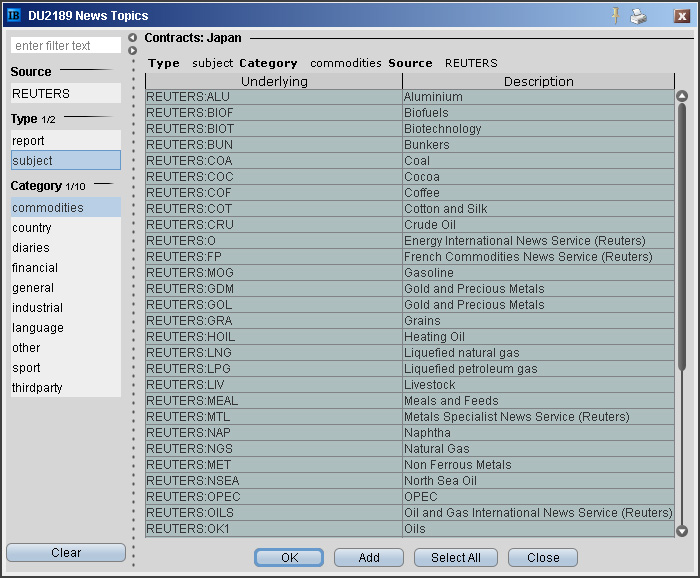Click the North Sea Oil description

pos(538,481)
